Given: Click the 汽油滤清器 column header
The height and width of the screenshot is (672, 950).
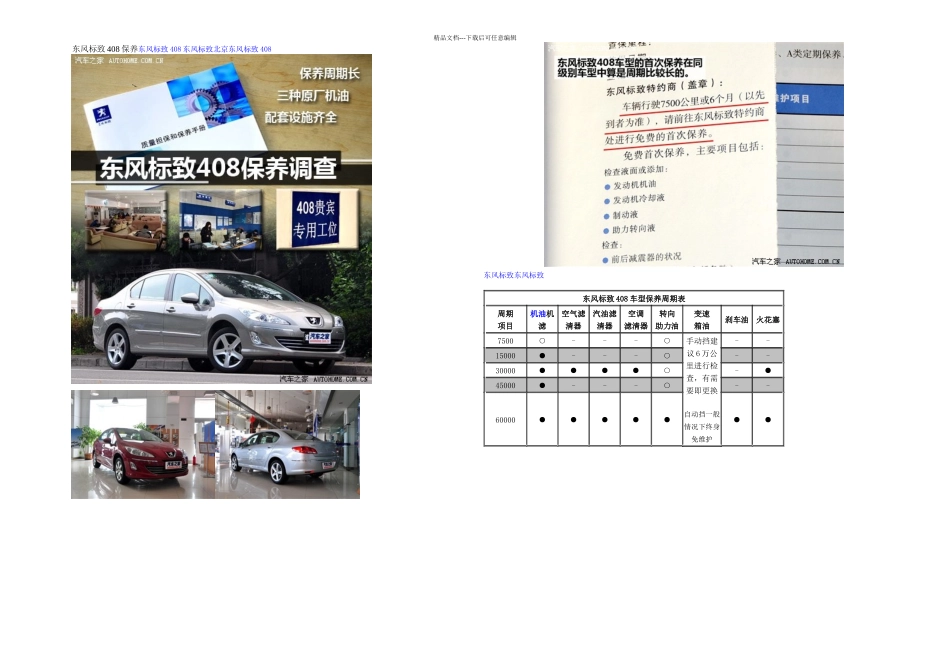Looking at the screenshot, I should pyautogui.click(x=604, y=320).
